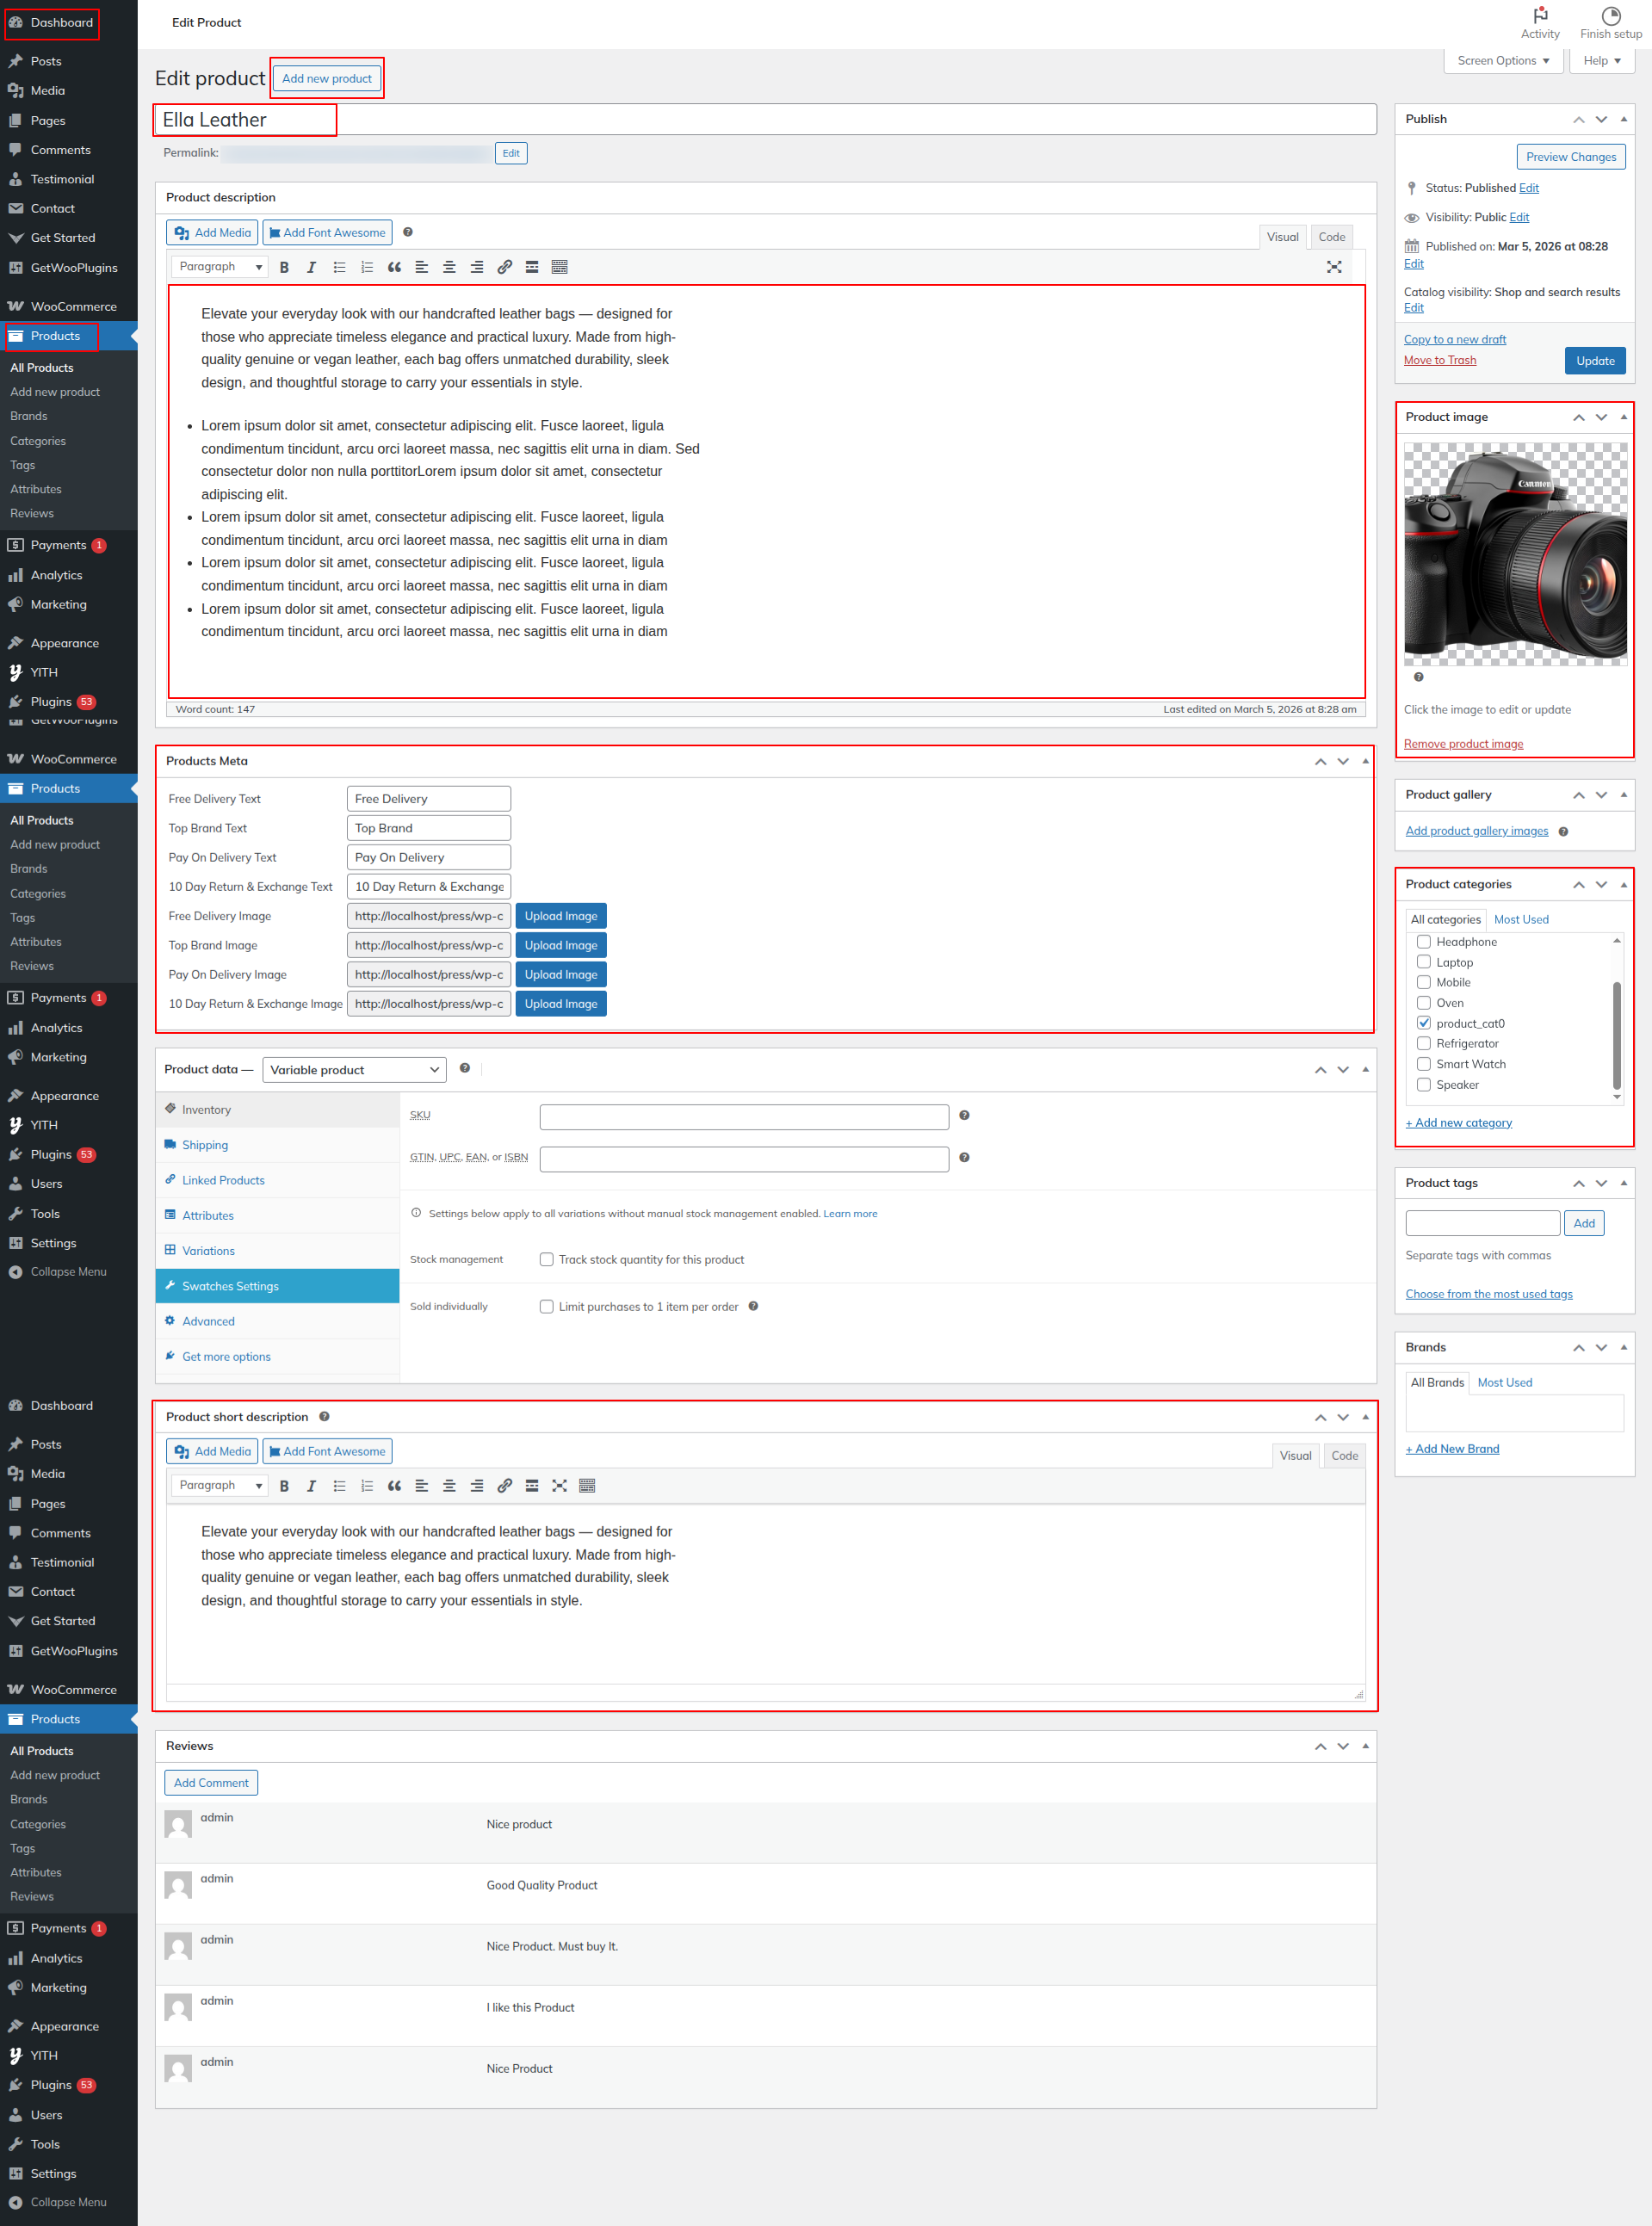Click the Blockquote icon in product description toolbar

[394, 267]
